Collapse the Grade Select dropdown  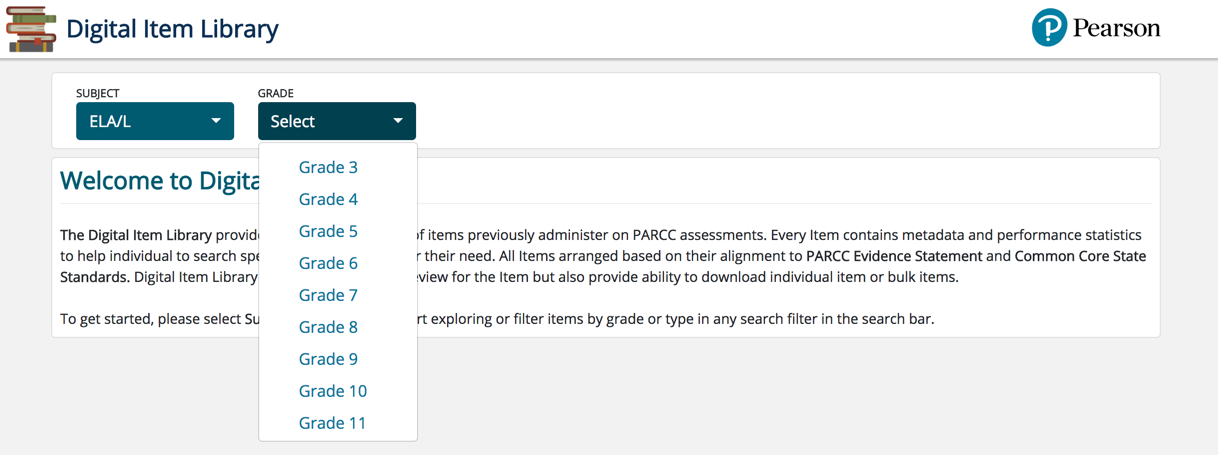pos(337,121)
